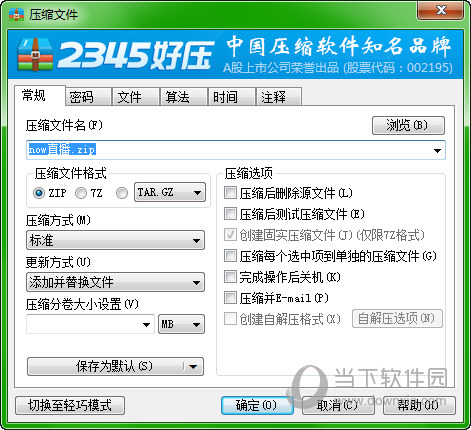This screenshot has width=471, height=430.
Task: Switch to the 密码 tab
Action: coord(88,97)
